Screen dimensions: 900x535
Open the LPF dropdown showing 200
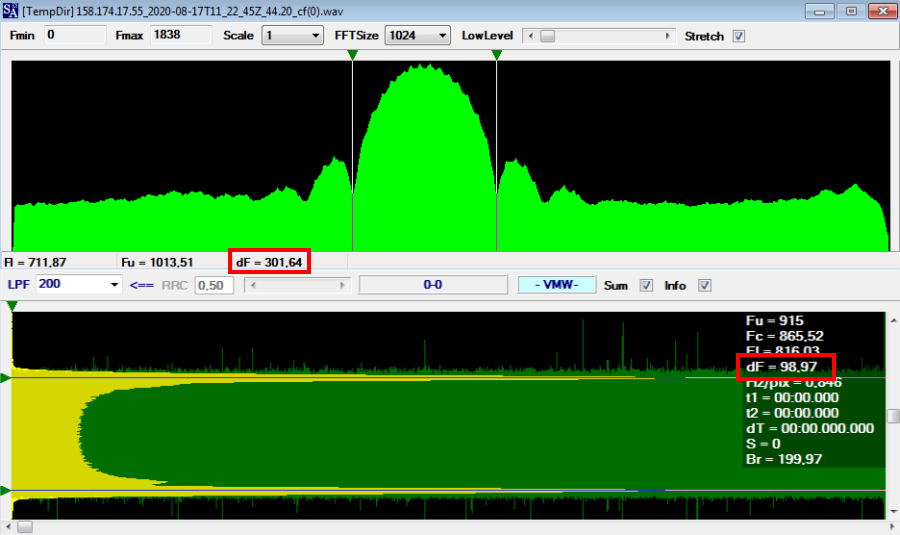click(79, 284)
